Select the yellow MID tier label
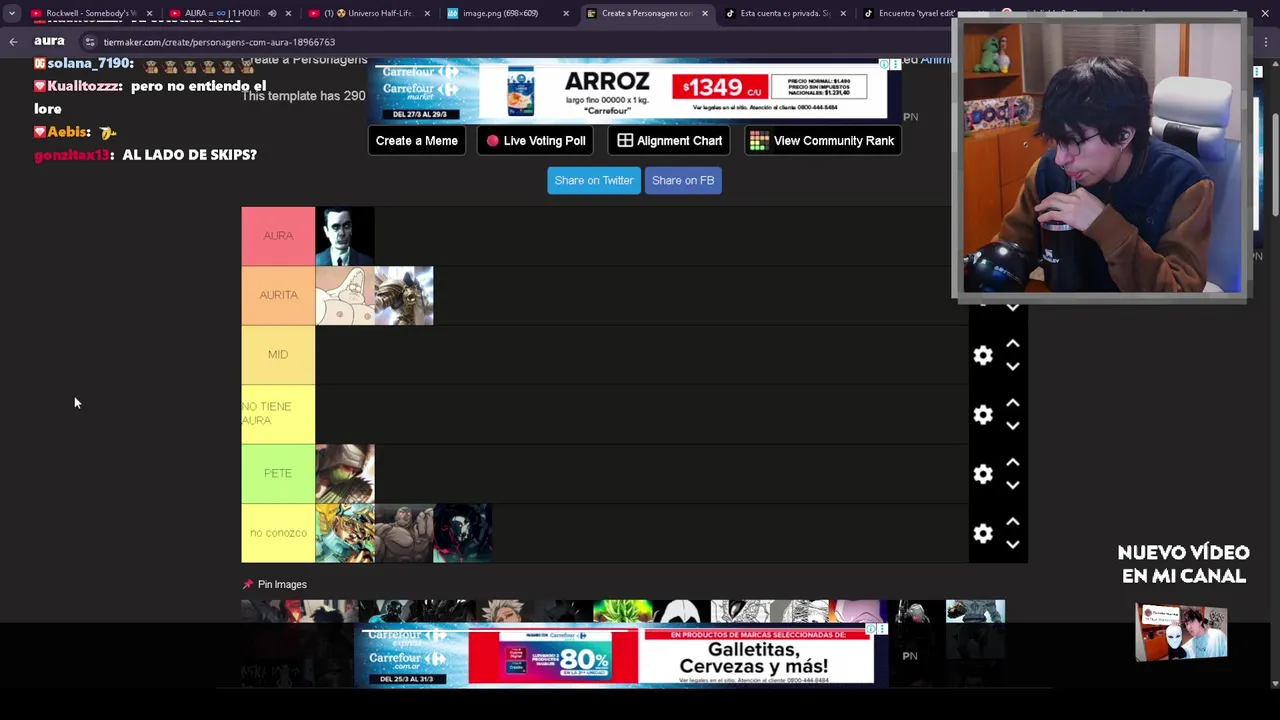 [x=278, y=354]
